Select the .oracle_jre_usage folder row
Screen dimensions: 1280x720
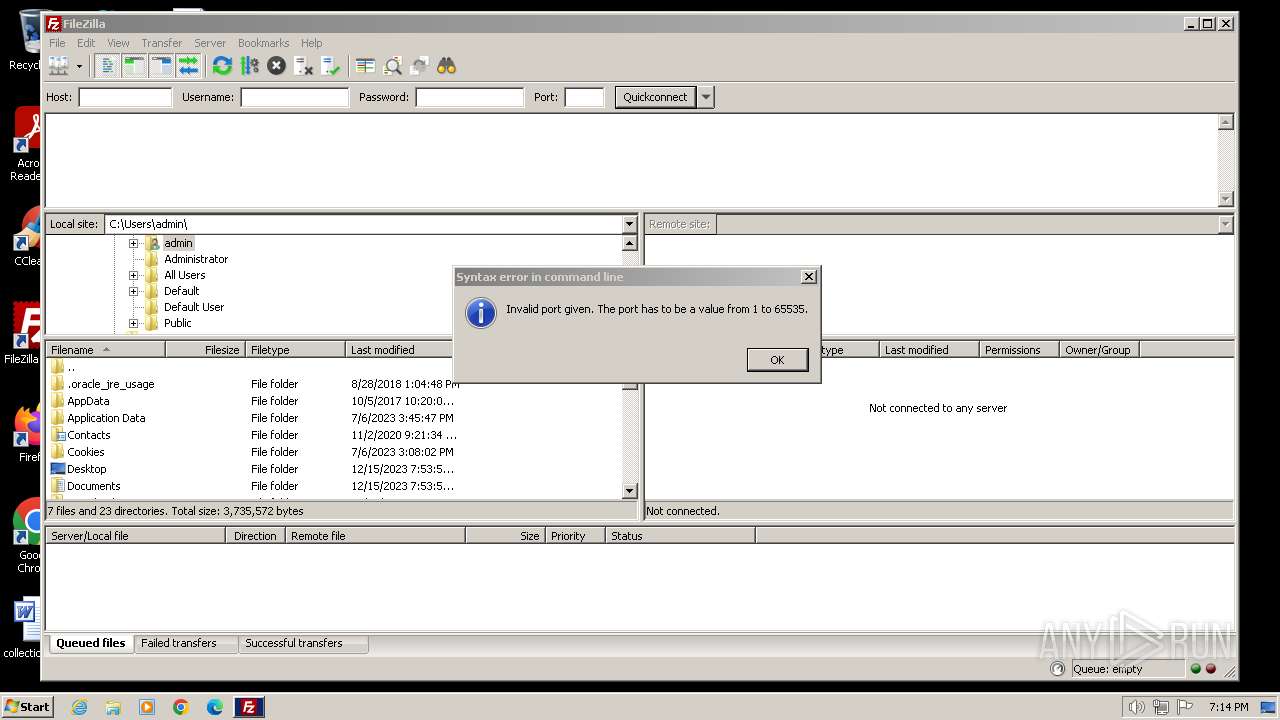(x=334, y=384)
